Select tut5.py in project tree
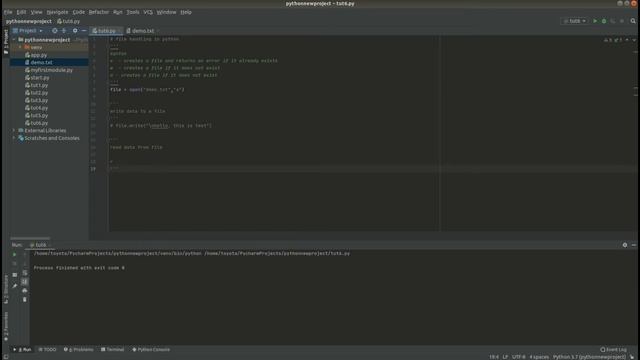 (x=36, y=116)
